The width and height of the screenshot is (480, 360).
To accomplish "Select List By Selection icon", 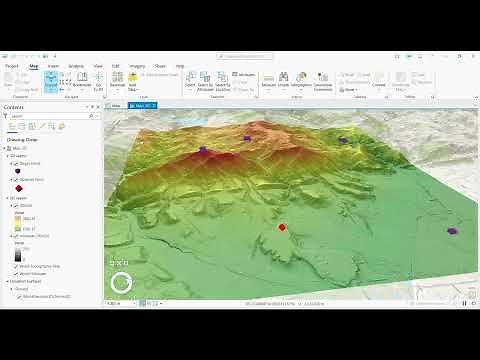I will pos(32,126).
